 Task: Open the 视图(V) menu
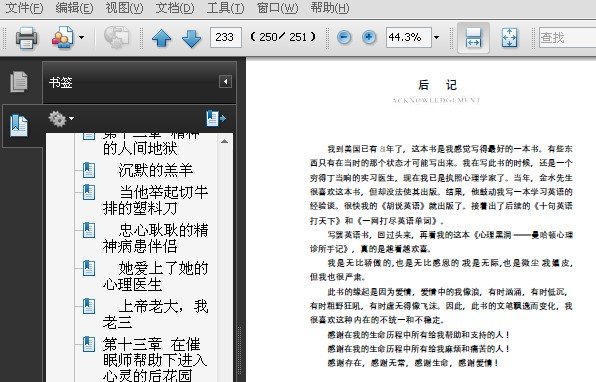124,8
